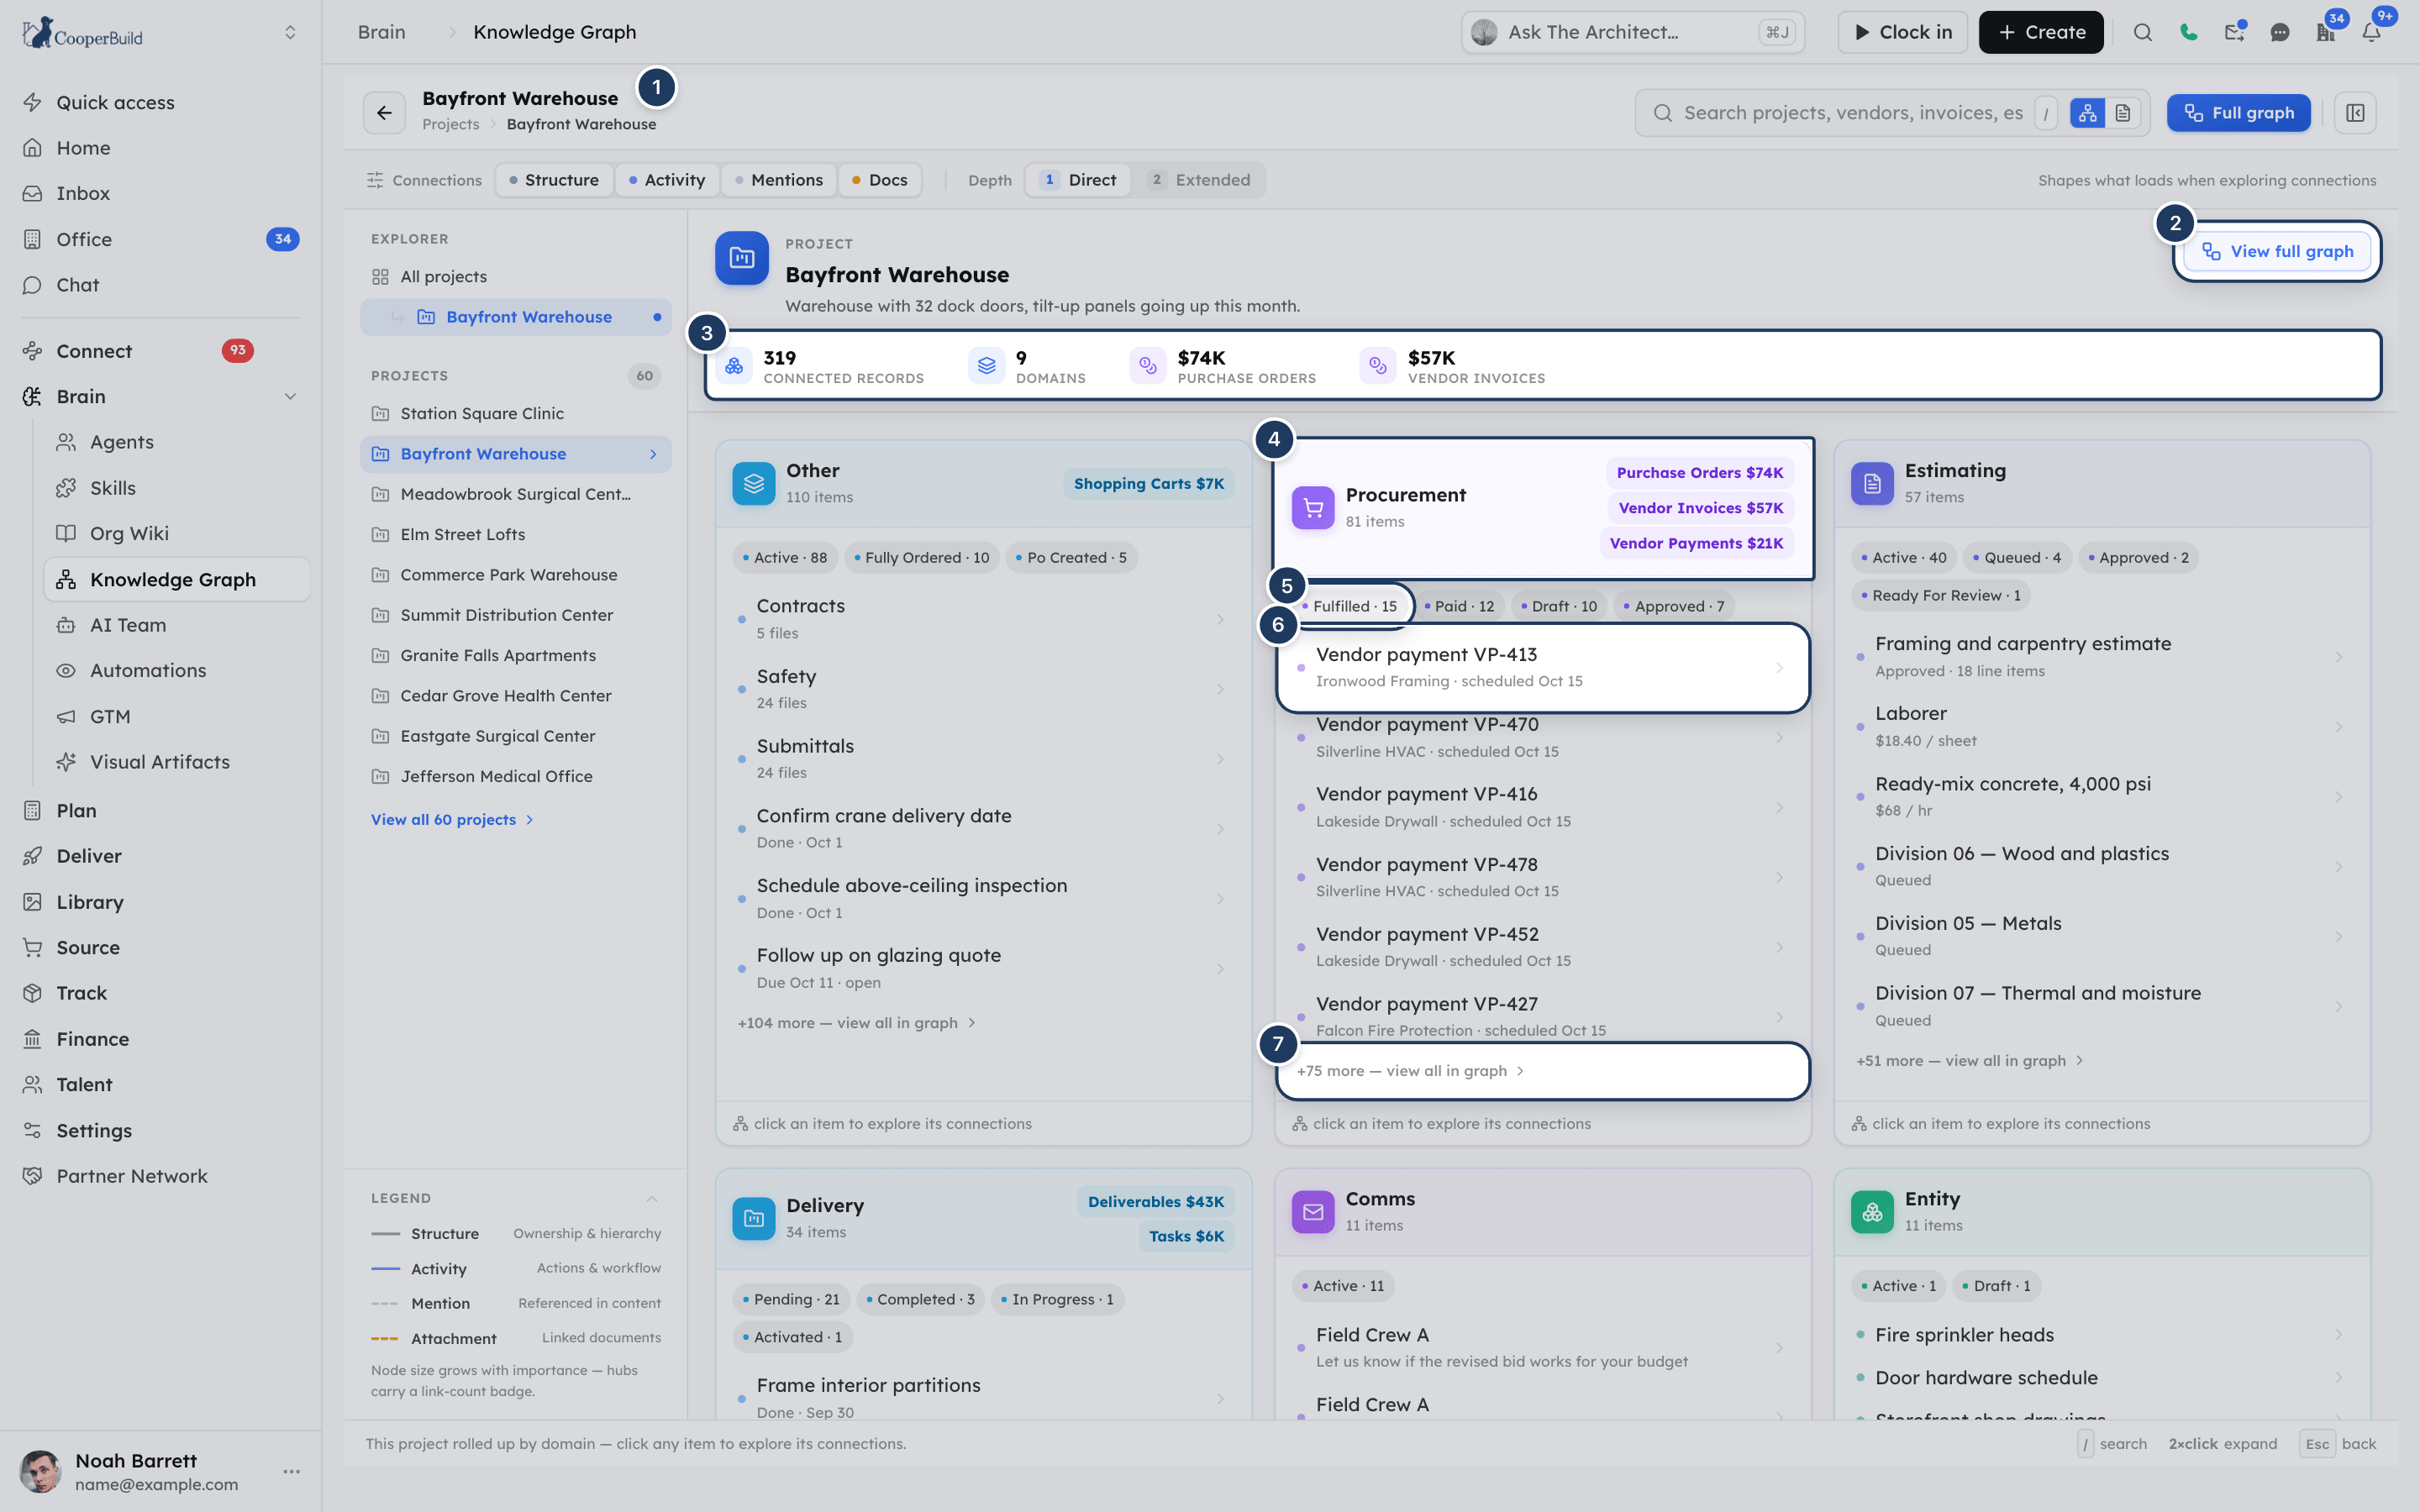Open the global search magnifier icon
Viewport: 2420px width, 1512px height.
pyautogui.click(x=2142, y=32)
